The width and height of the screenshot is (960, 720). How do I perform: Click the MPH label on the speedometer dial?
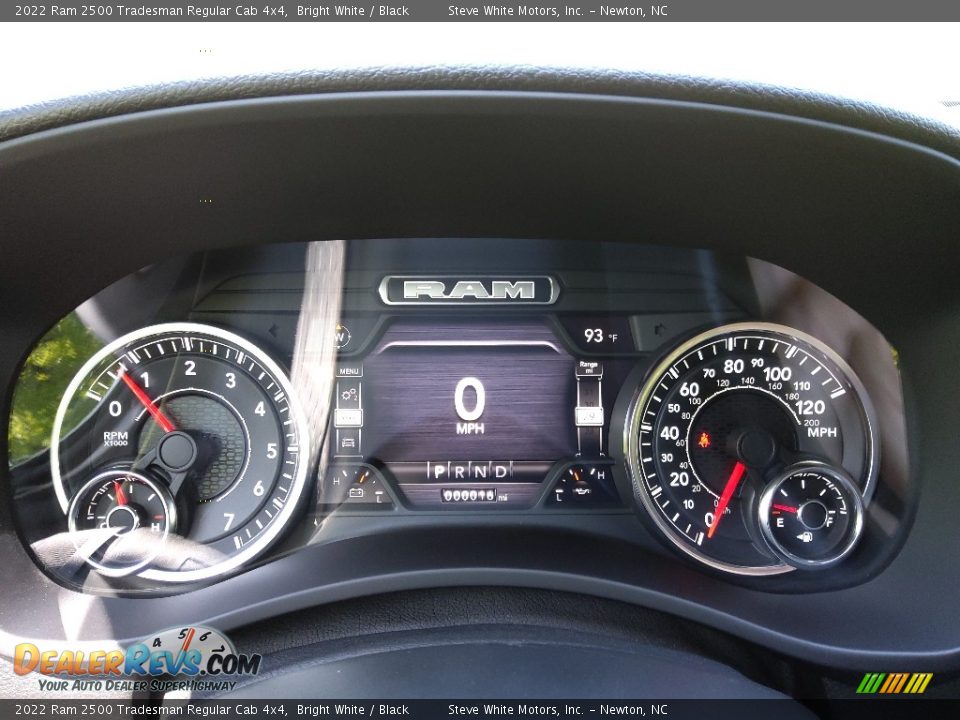click(822, 432)
